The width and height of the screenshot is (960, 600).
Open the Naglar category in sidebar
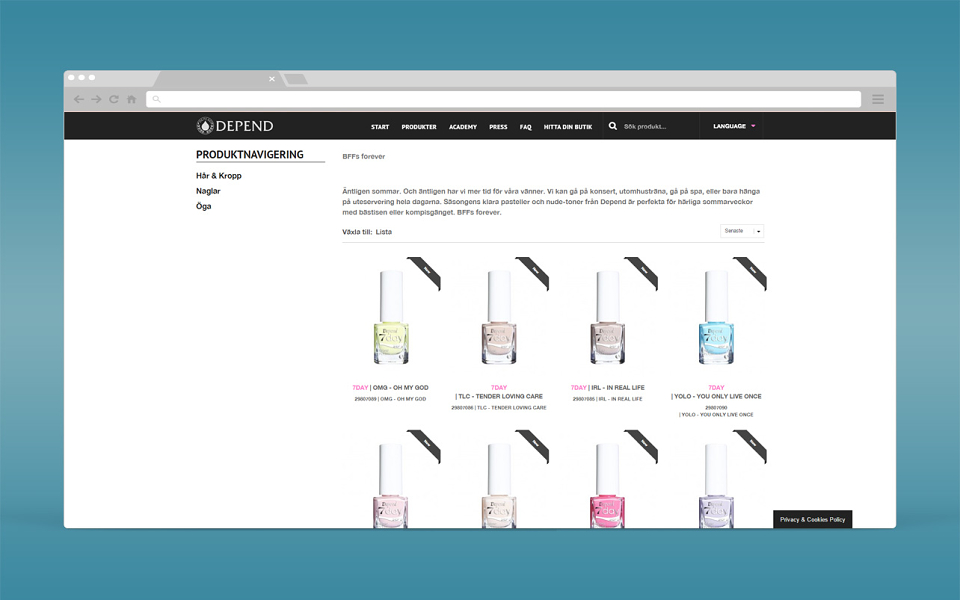(208, 191)
